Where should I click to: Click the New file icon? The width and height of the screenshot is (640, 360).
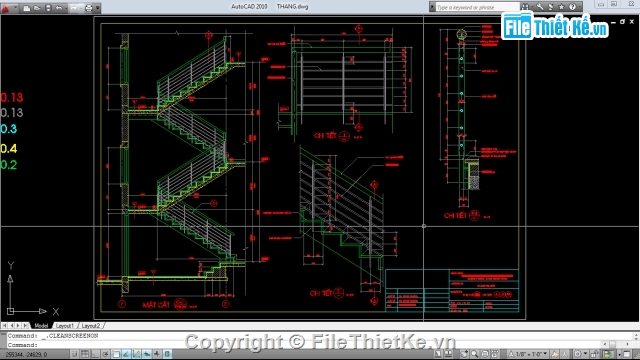click(27, 8)
